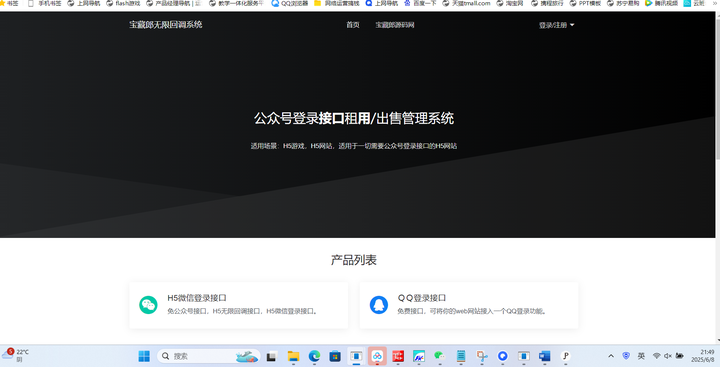
Task: Open the 携程旅行 bookmark
Action: click(x=547, y=3)
